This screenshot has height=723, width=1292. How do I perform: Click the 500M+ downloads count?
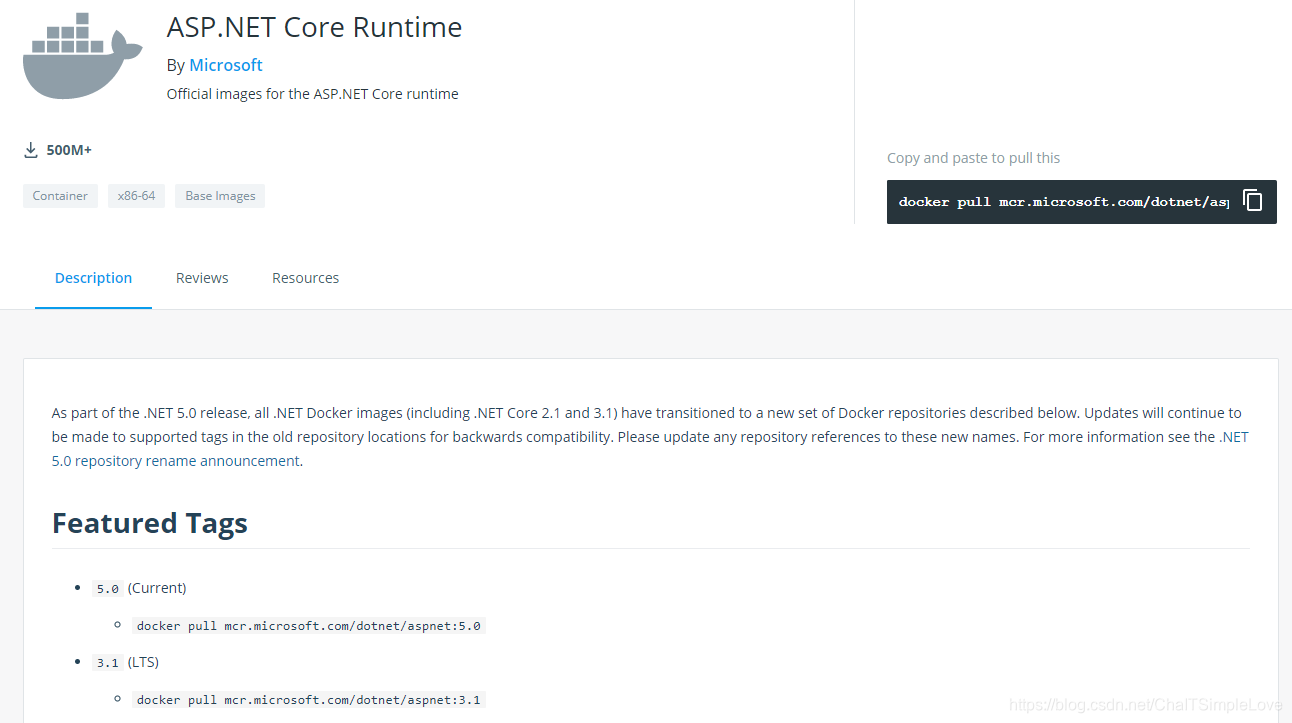click(x=69, y=150)
